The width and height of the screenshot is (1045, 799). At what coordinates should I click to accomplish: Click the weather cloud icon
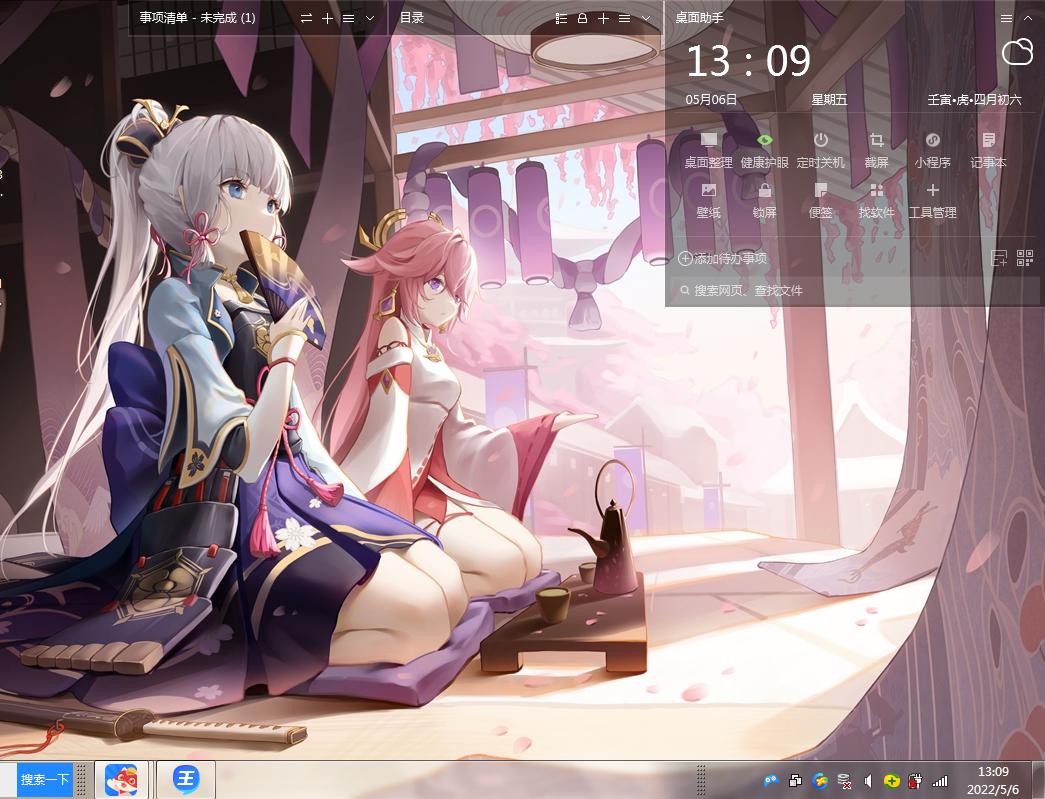[1017, 52]
